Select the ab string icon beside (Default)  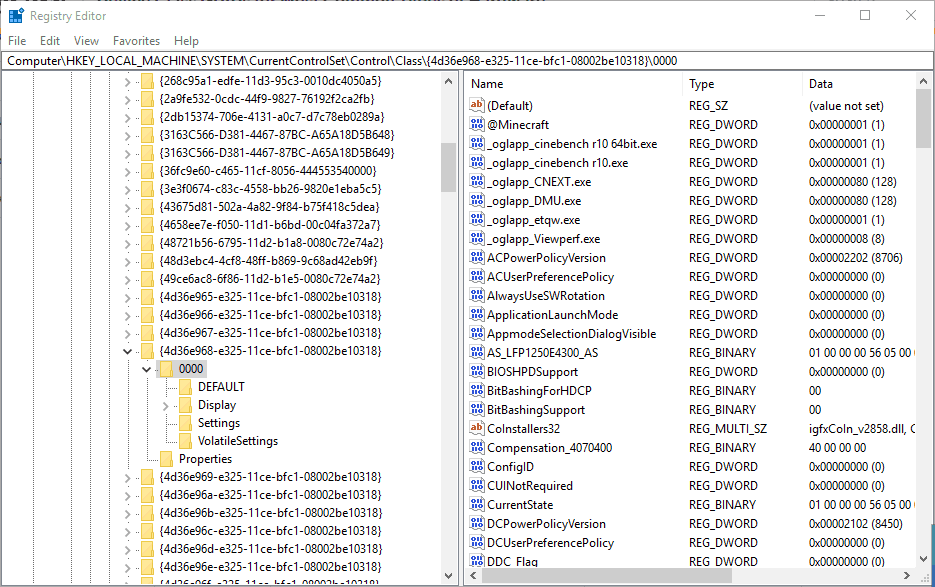tap(478, 105)
